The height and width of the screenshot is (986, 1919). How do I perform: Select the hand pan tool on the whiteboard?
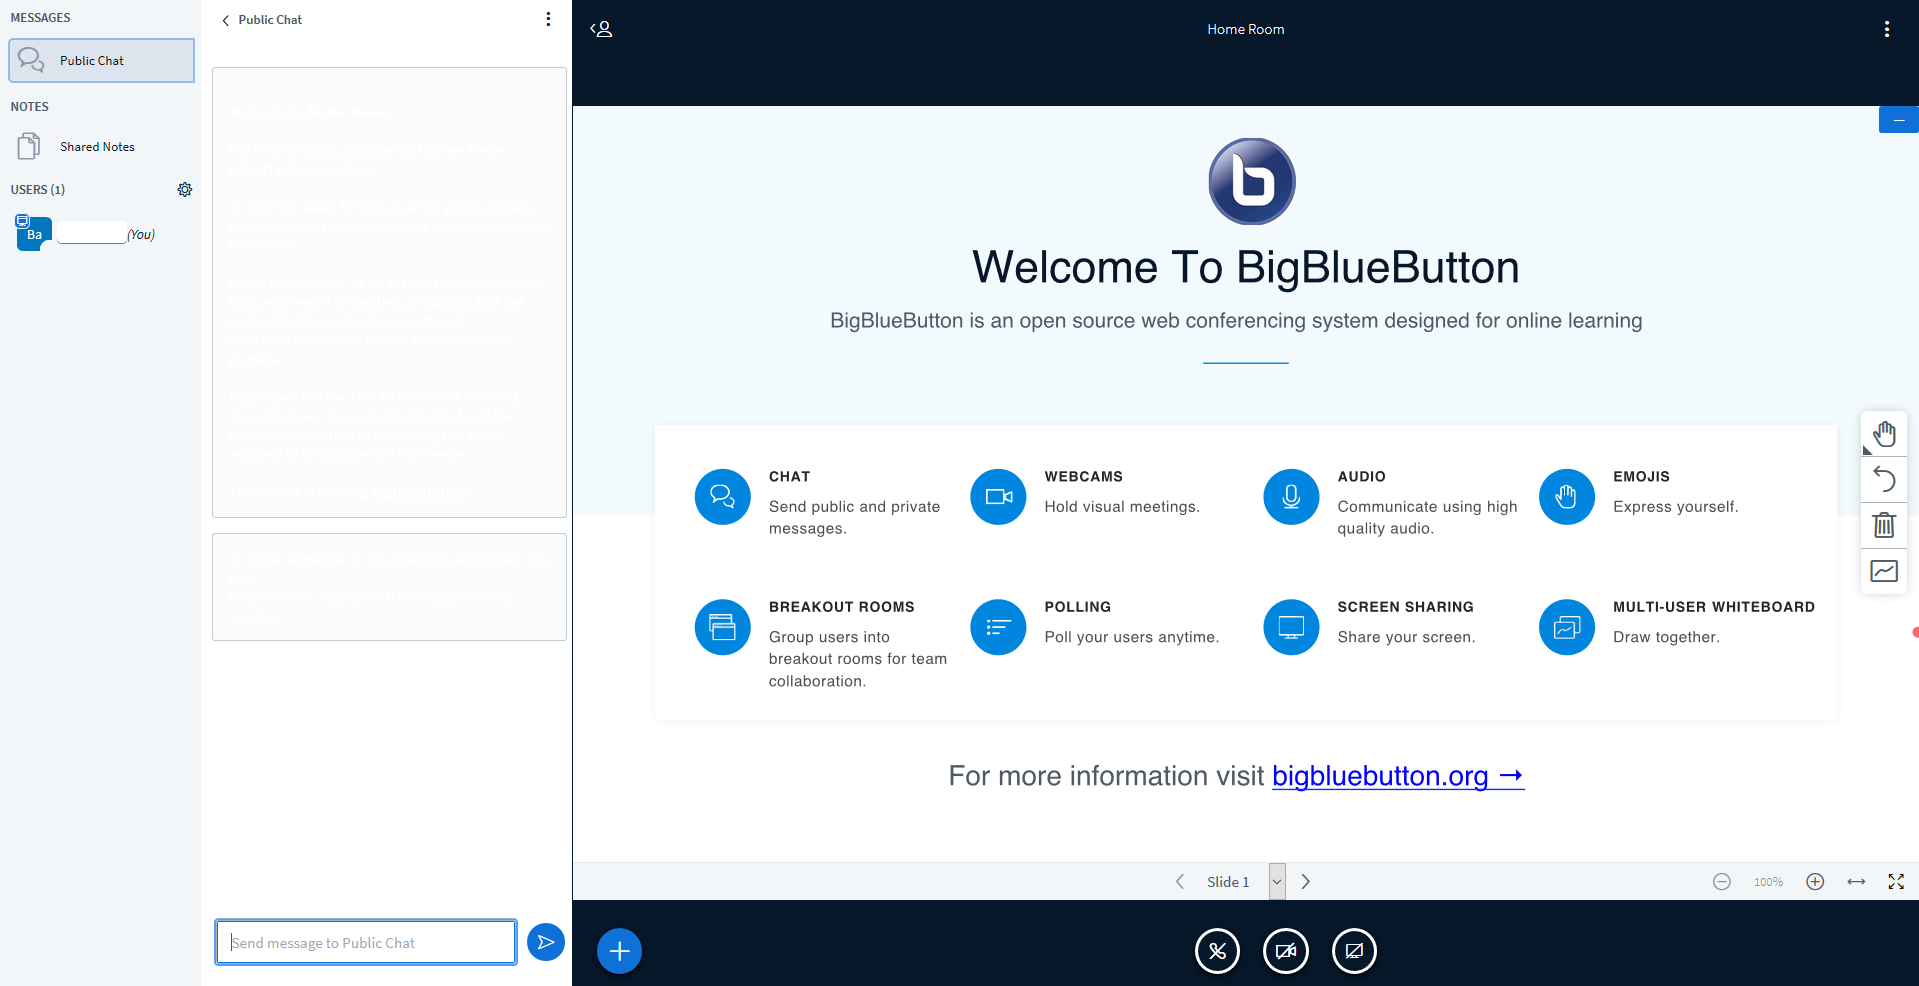point(1883,433)
